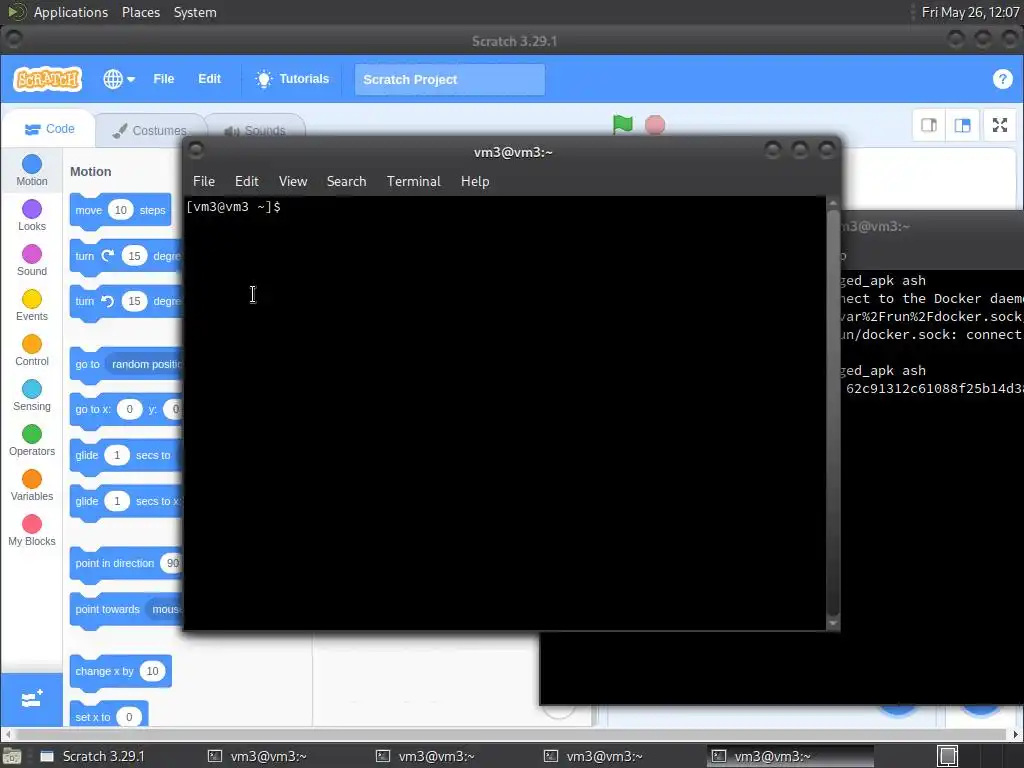The width and height of the screenshot is (1024, 768).
Task: Open the terminal Terminal menu
Action: click(x=413, y=182)
